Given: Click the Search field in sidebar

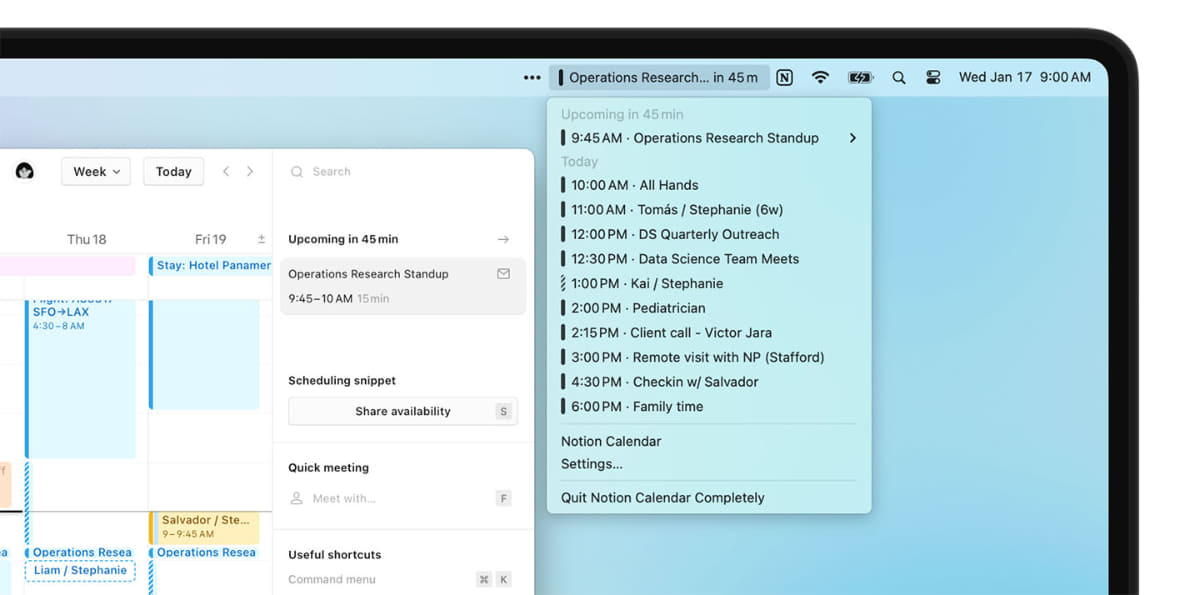Looking at the screenshot, I should coord(403,172).
